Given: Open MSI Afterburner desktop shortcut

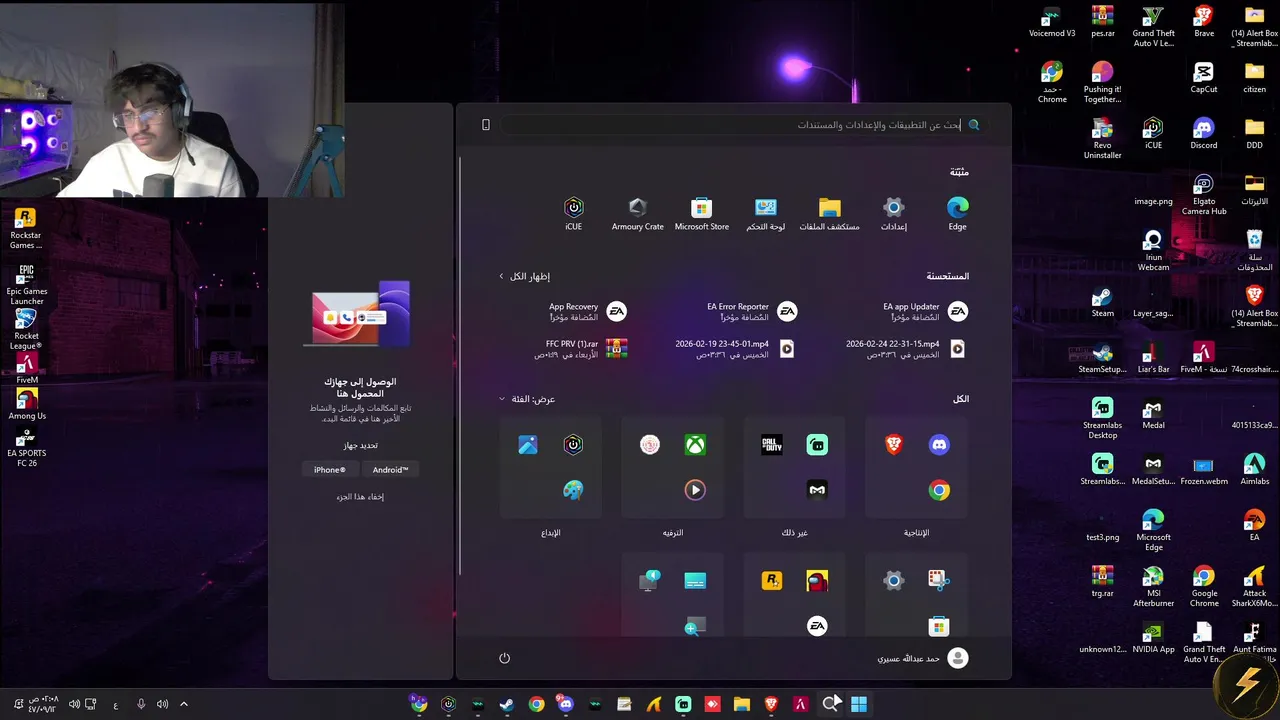Looking at the screenshot, I should 1153,587.
